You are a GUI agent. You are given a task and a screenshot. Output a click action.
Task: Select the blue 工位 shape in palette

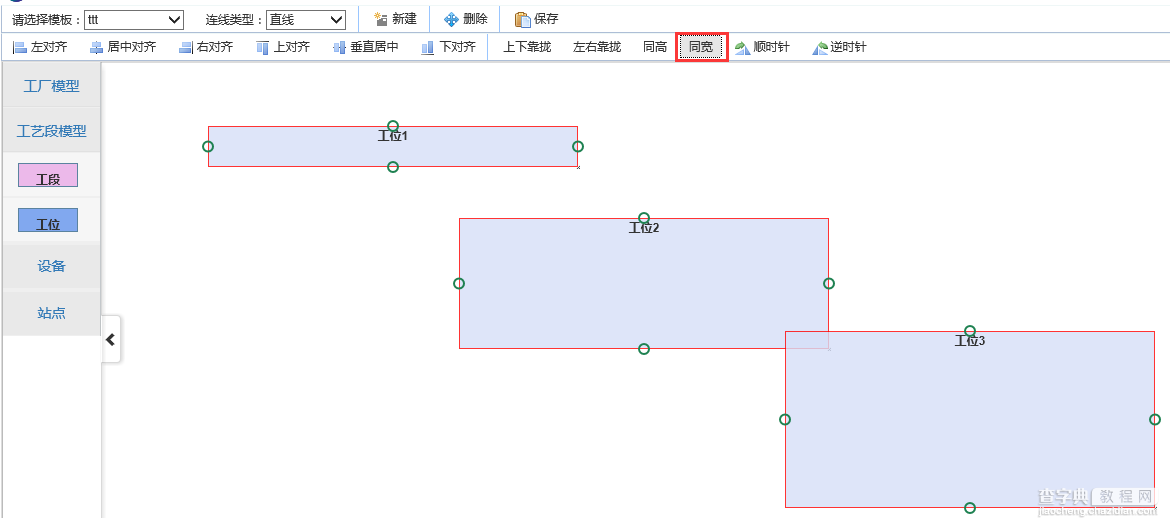48,220
